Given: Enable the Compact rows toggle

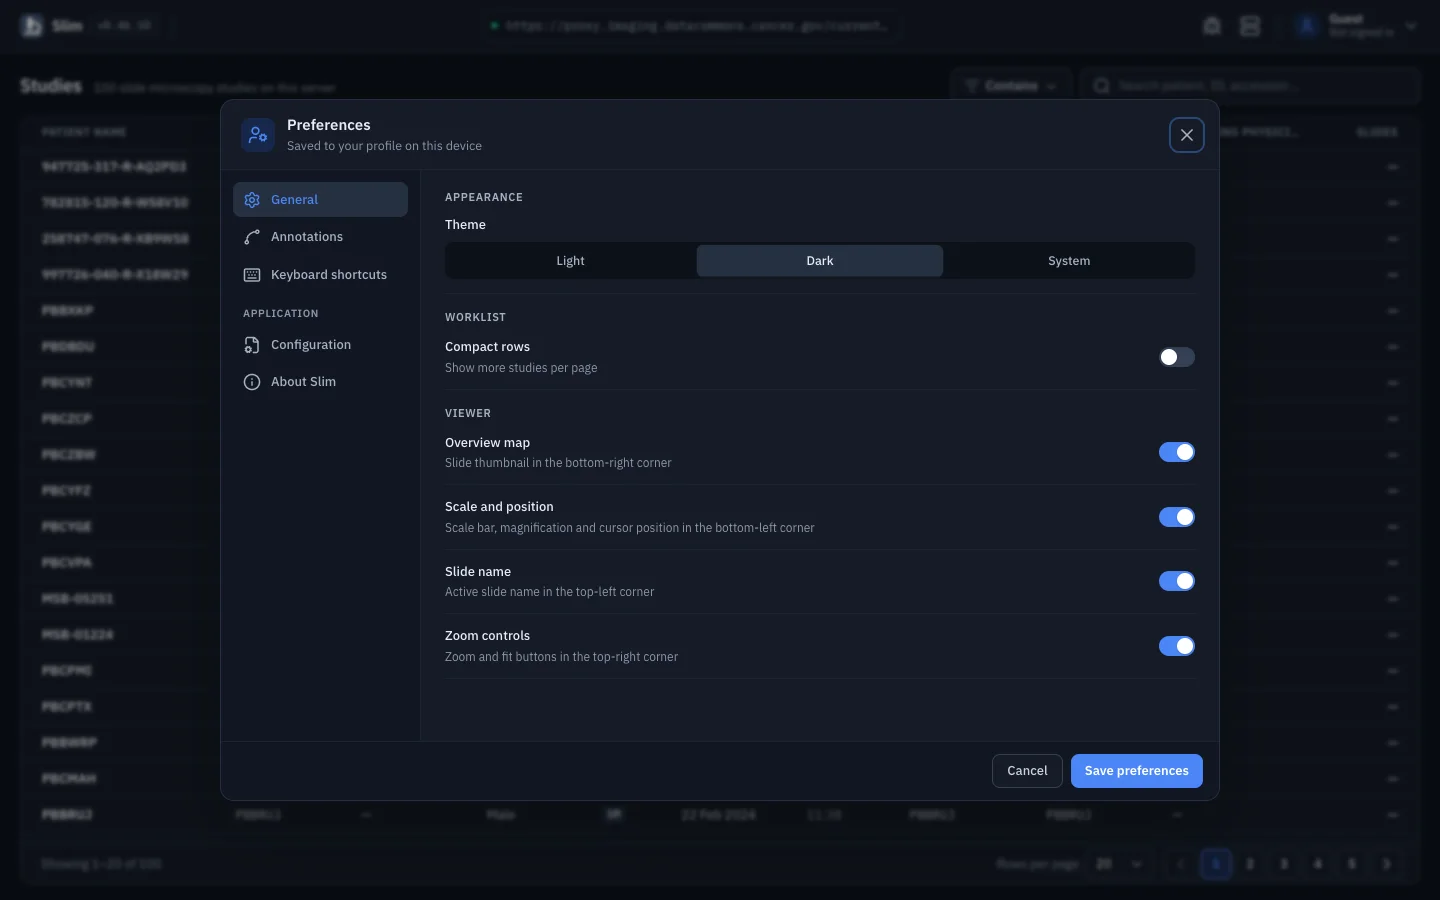Looking at the screenshot, I should (x=1177, y=357).
